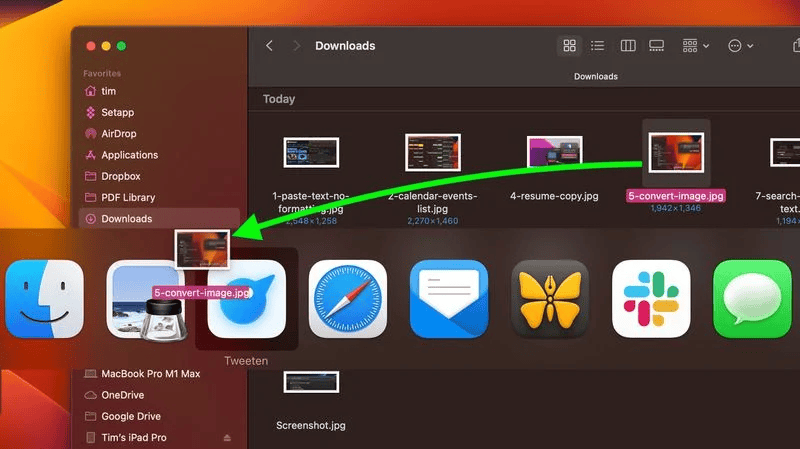Select the Screenshot.jpg file thumbnail
800x449 pixels.
coord(311,382)
